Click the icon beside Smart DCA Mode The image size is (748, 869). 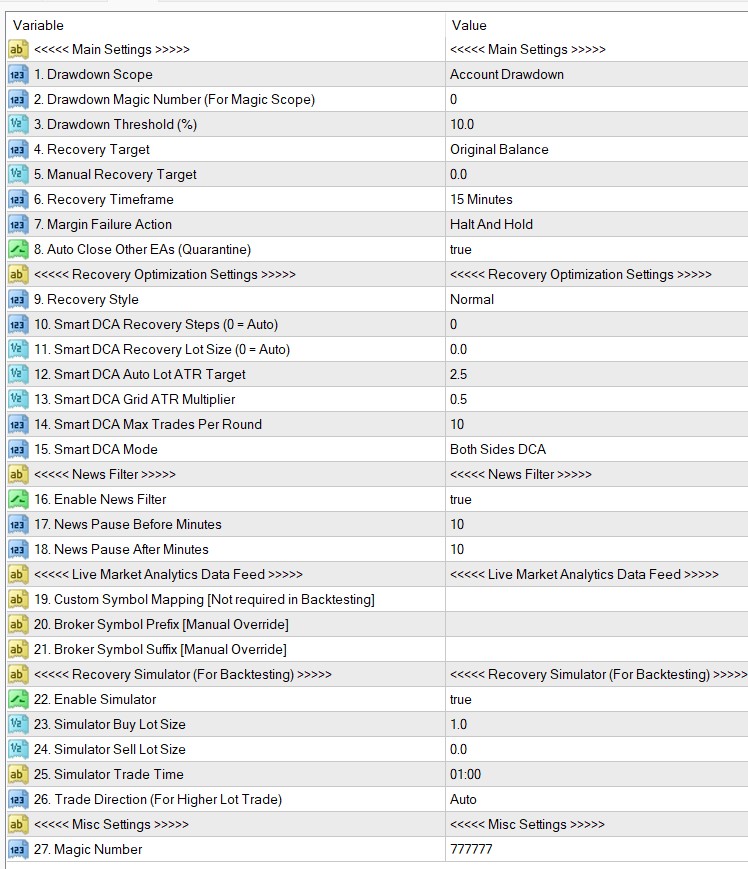click(x=18, y=449)
